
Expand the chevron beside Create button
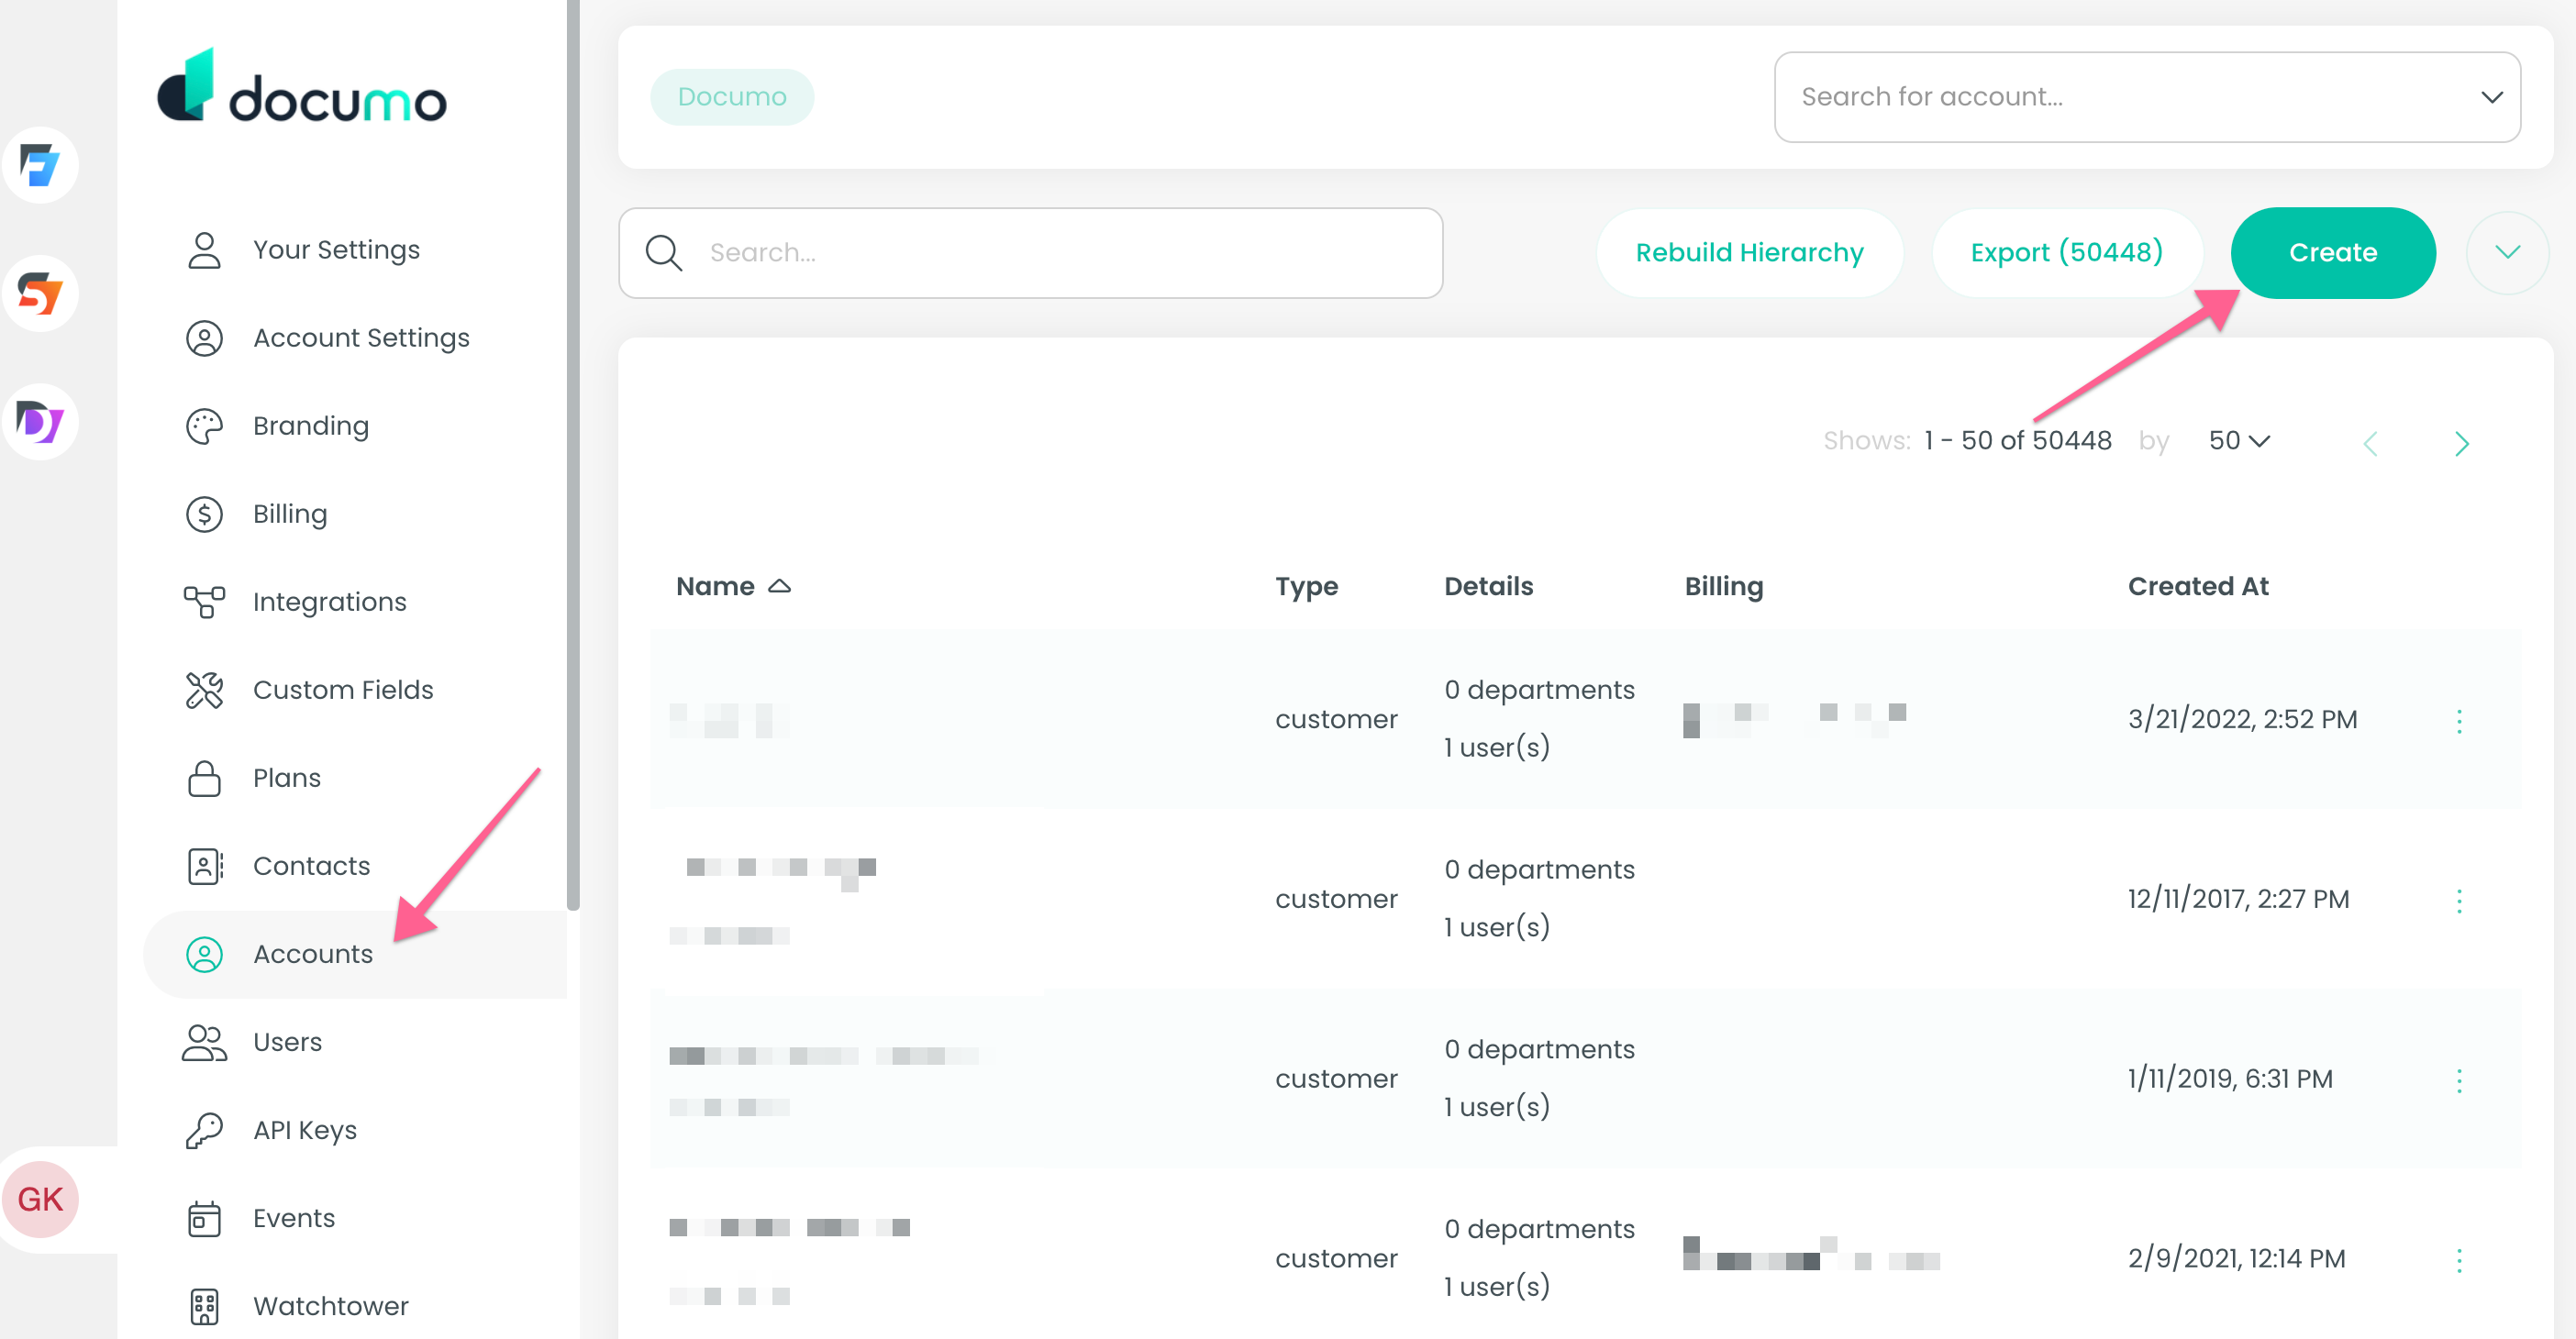pos(2508,252)
